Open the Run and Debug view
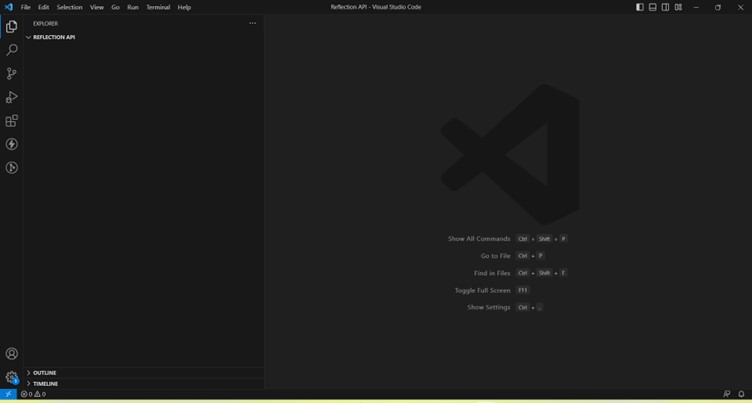752x403 pixels. (12, 97)
